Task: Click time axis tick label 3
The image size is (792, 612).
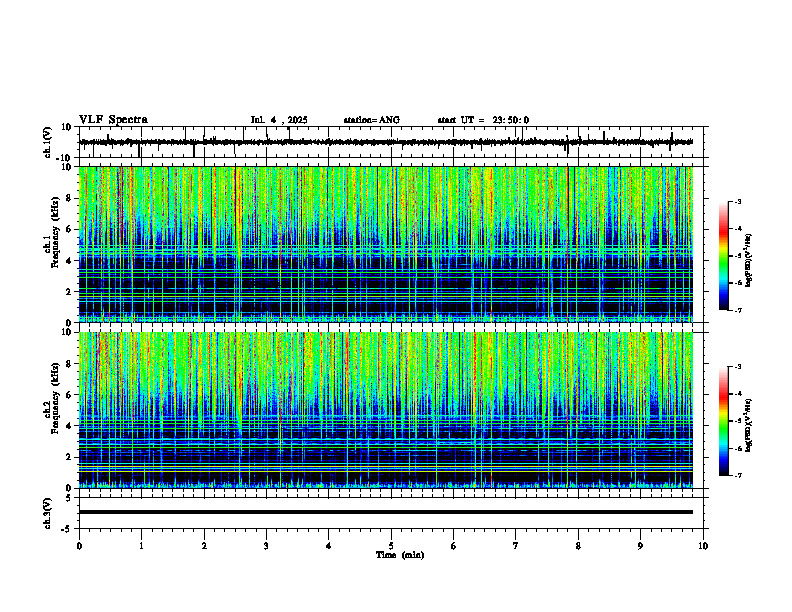Action: 266,546
